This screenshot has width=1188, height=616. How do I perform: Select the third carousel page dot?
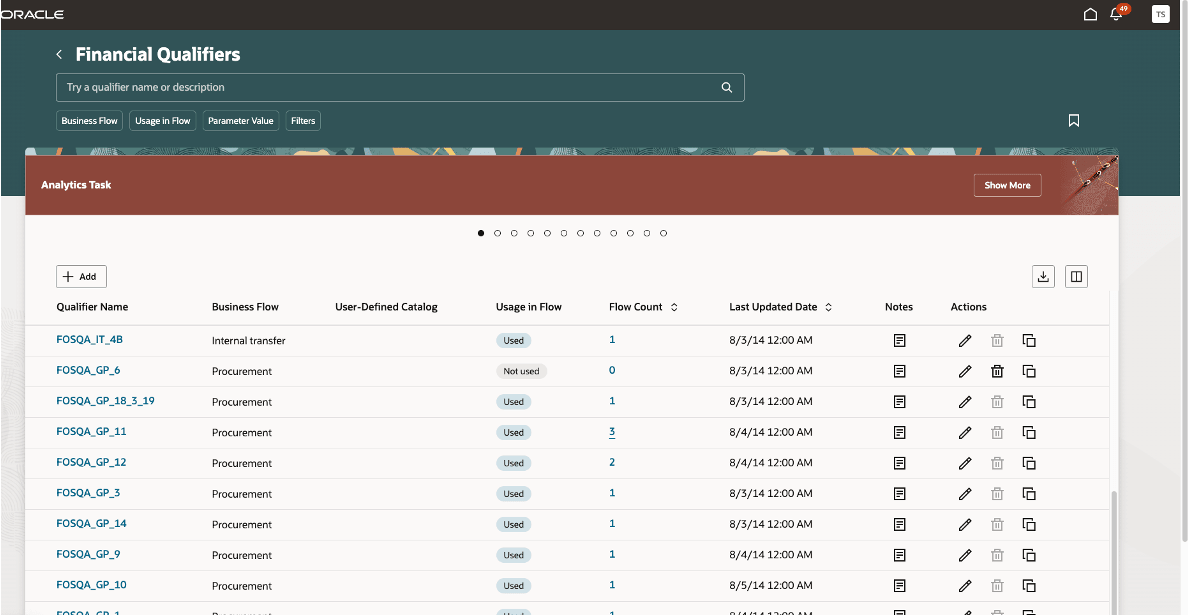point(514,233)
